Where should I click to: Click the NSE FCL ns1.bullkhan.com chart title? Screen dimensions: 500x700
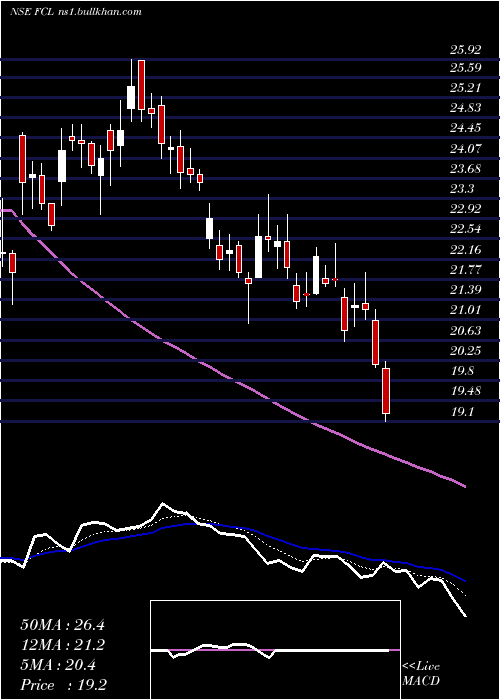(75, 12)
